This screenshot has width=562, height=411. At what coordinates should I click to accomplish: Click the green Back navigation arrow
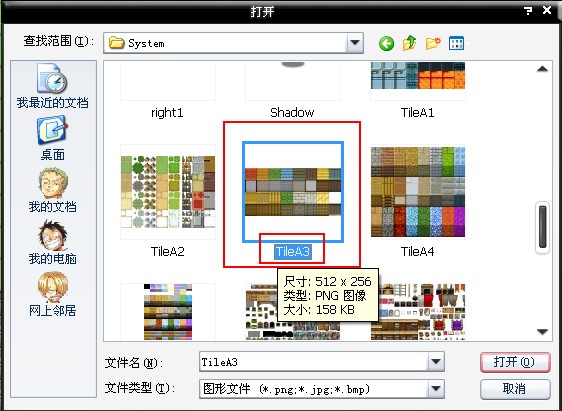(x=386, y=44)
